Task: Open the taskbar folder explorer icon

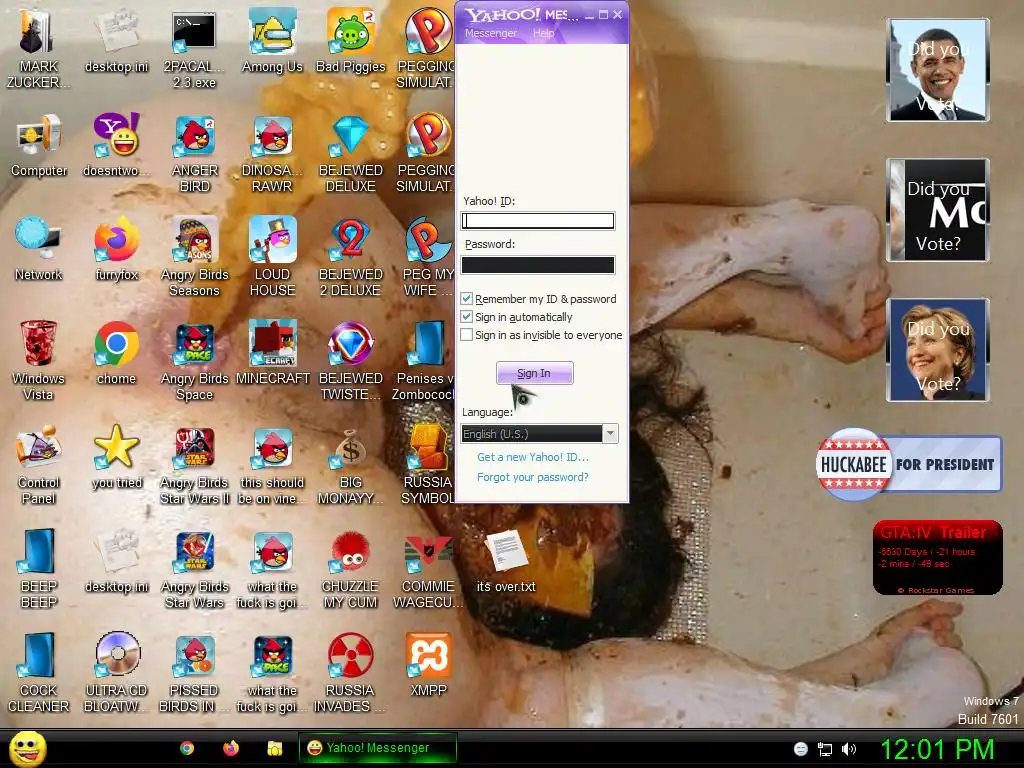Action: (x=275, y=748)
